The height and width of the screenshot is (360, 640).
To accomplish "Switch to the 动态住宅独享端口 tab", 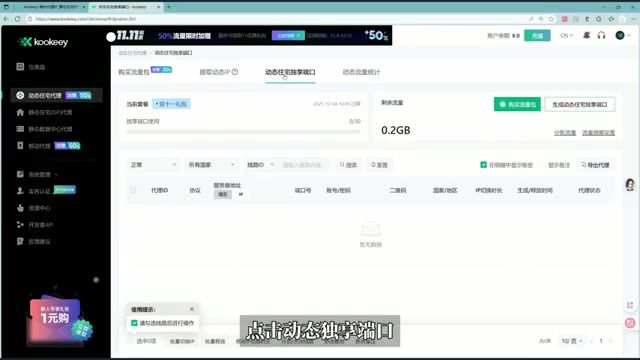I will tap(290, 72).
